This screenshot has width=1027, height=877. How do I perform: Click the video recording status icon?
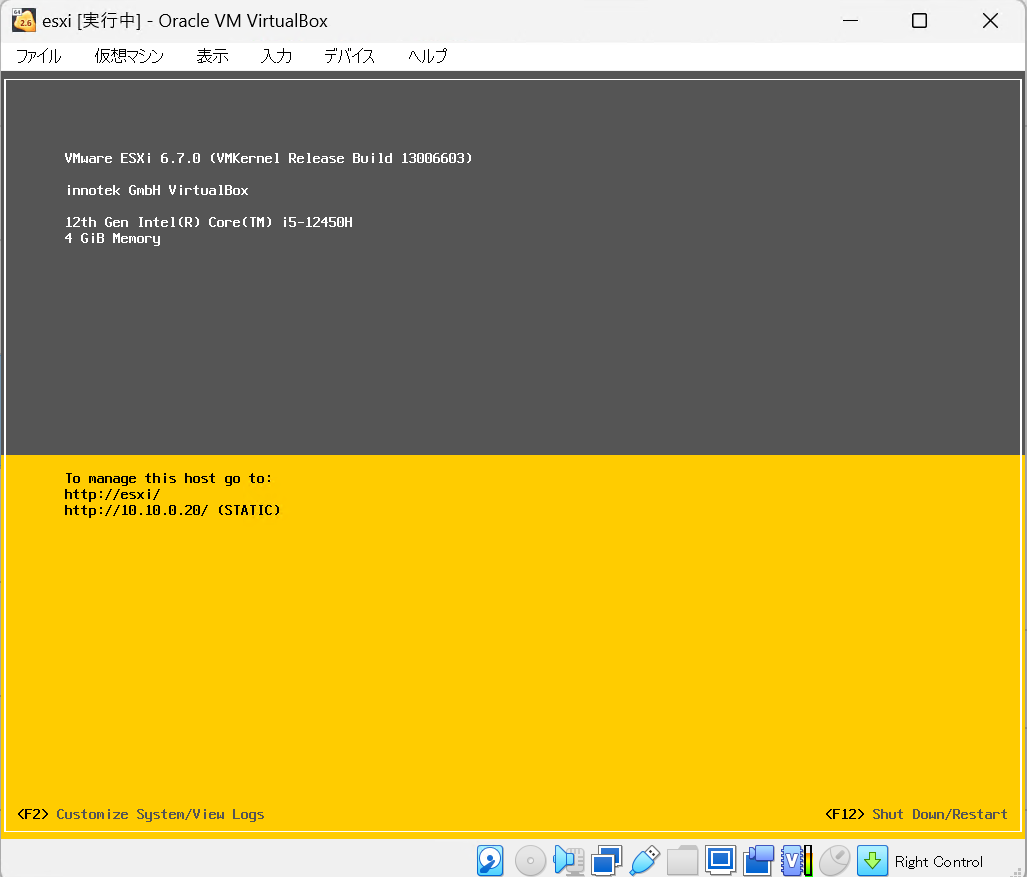[758, 861]
